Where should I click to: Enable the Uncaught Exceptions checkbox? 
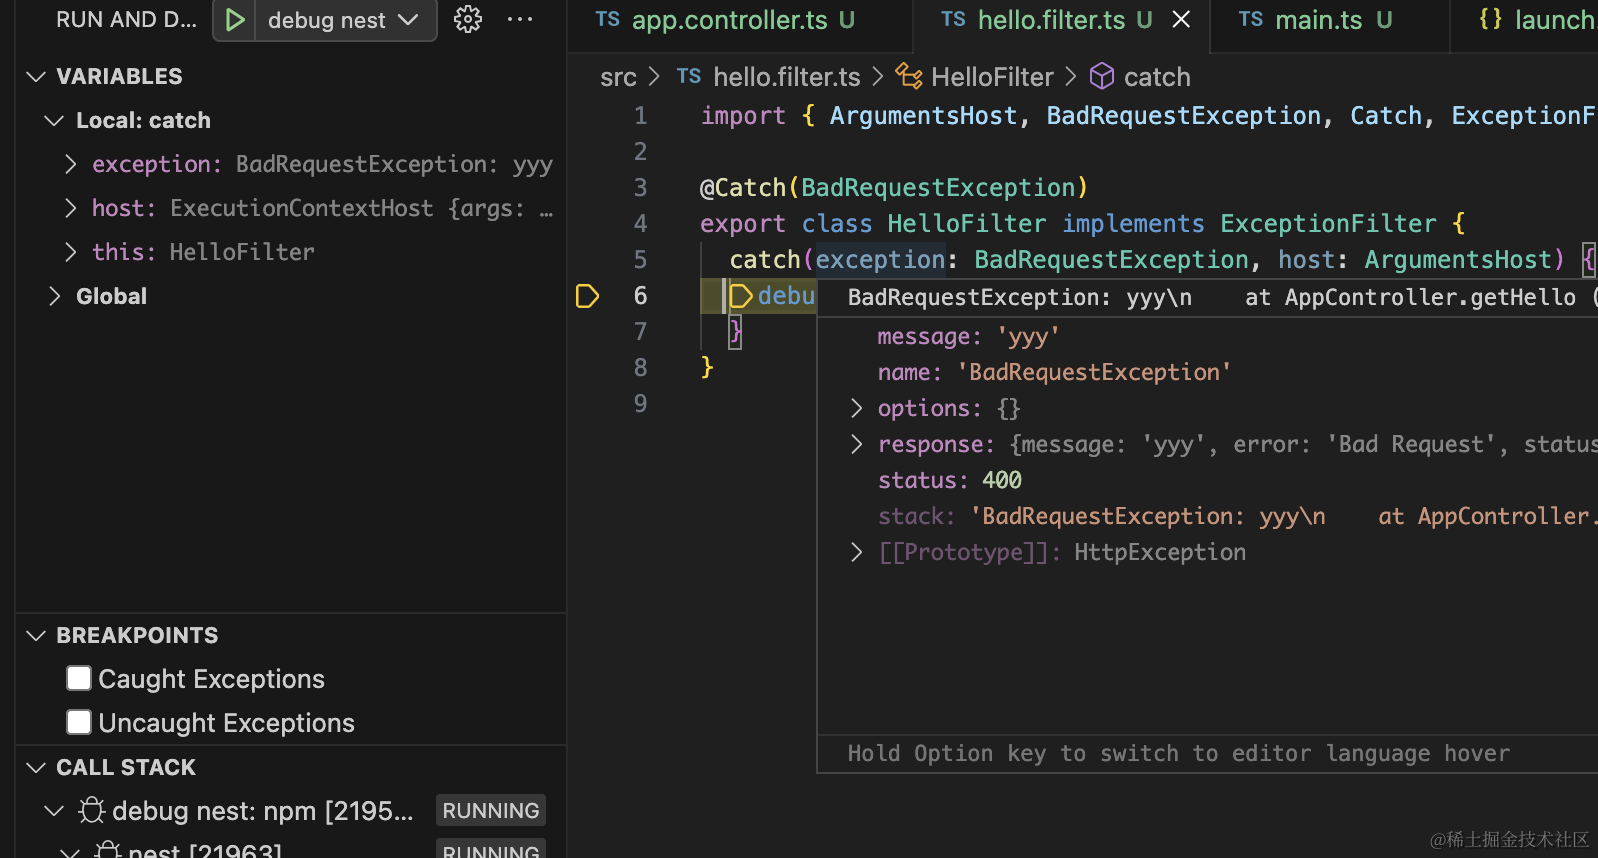pos(79,722)
